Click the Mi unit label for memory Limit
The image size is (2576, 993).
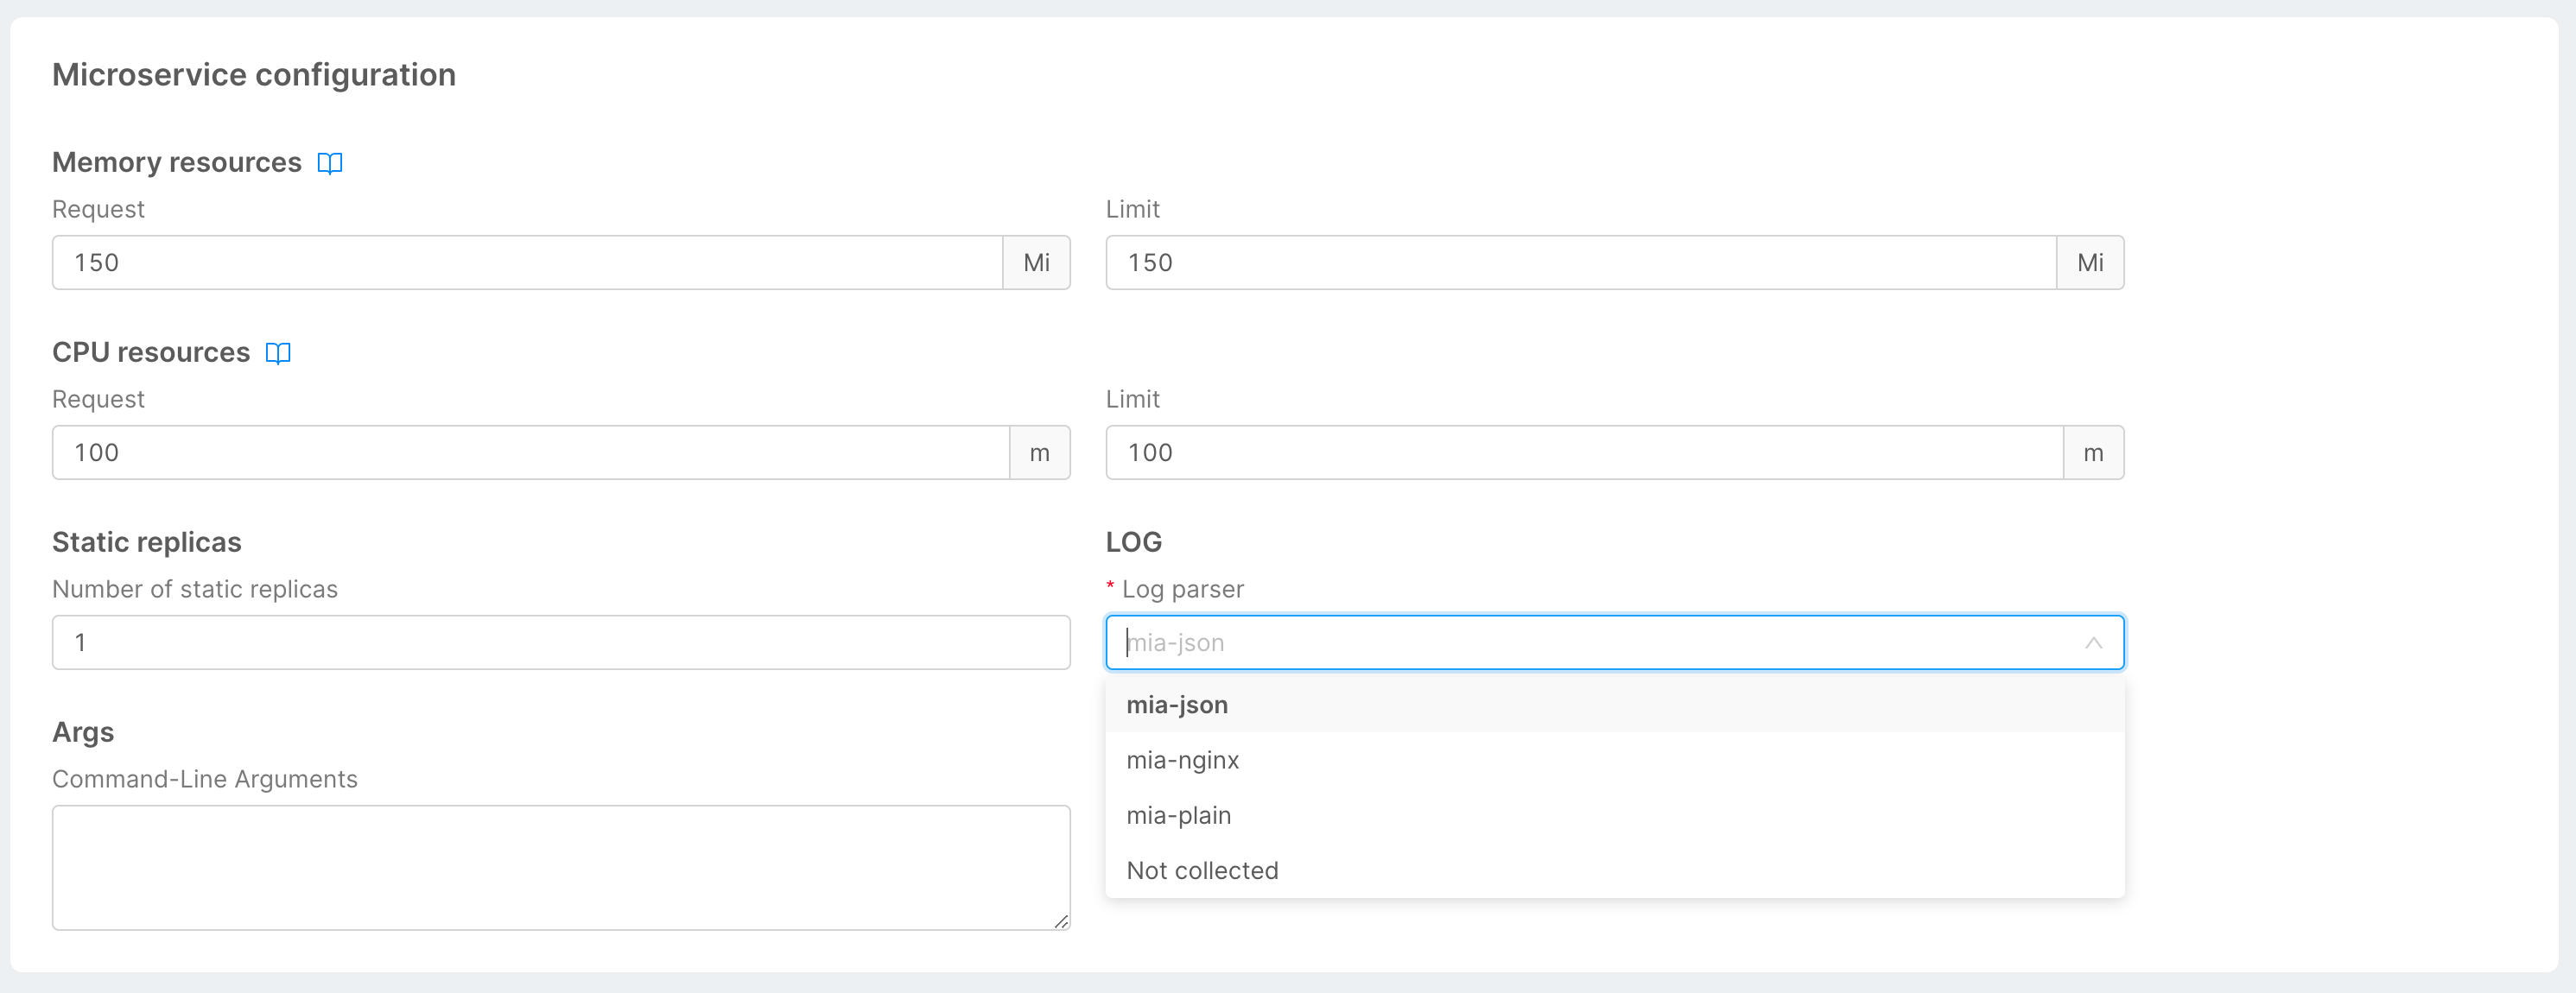pos(2091,262)
